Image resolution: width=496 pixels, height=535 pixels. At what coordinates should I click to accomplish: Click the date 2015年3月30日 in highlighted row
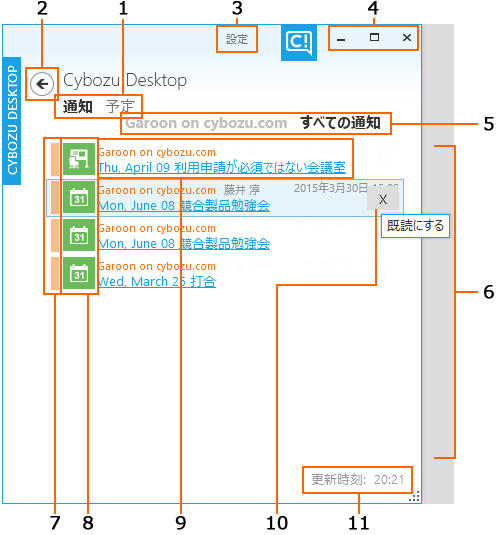[331, 188]
